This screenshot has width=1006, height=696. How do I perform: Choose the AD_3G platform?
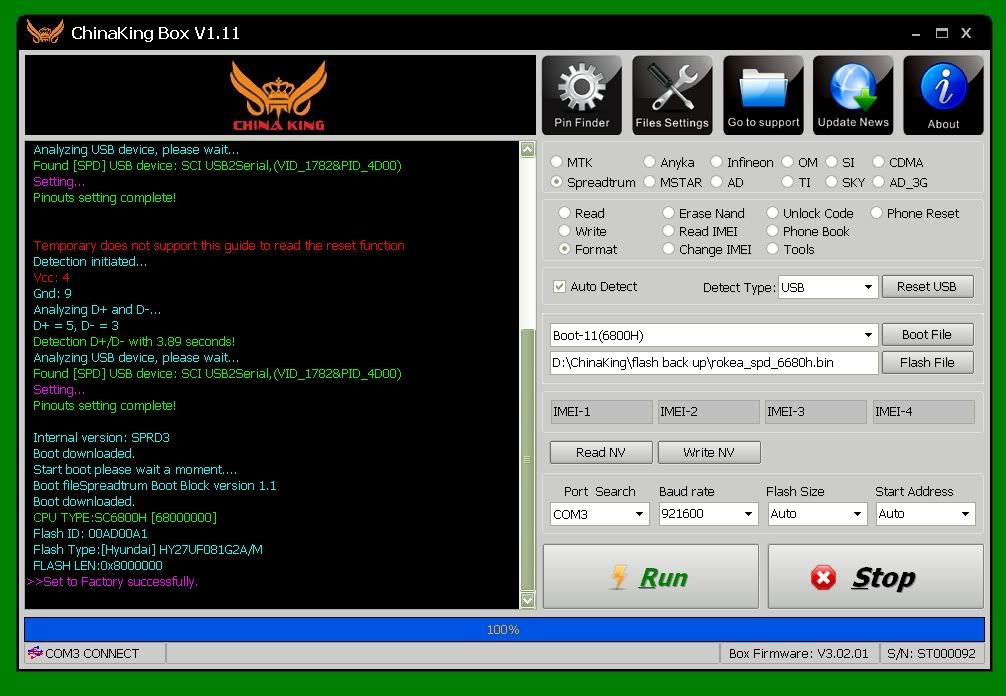(878, 182)
